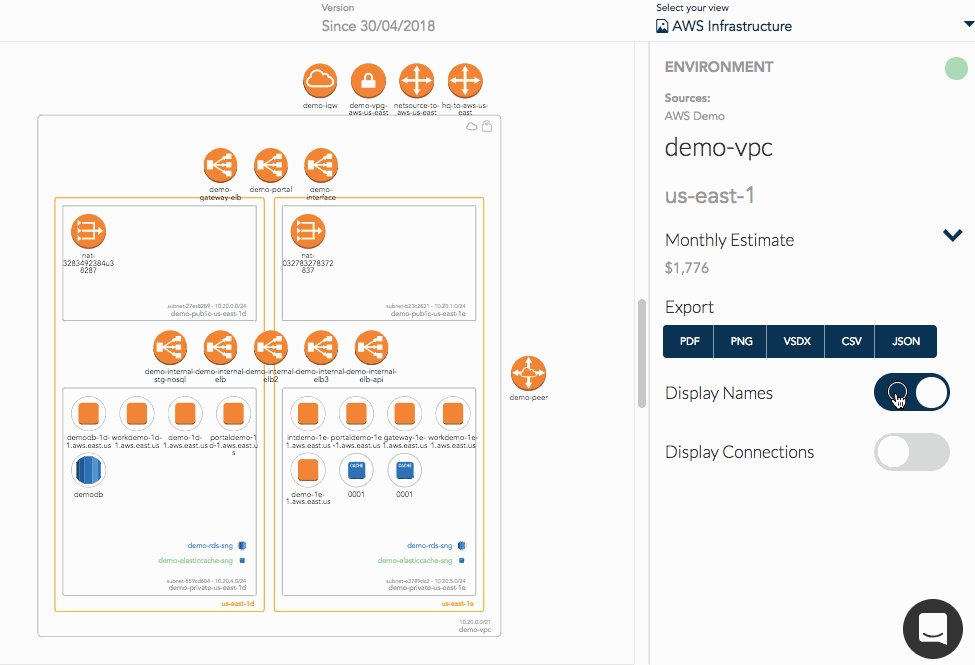
Task: Click the demo-internal-elb3 load balancer icon
Action: pos(321,347)
